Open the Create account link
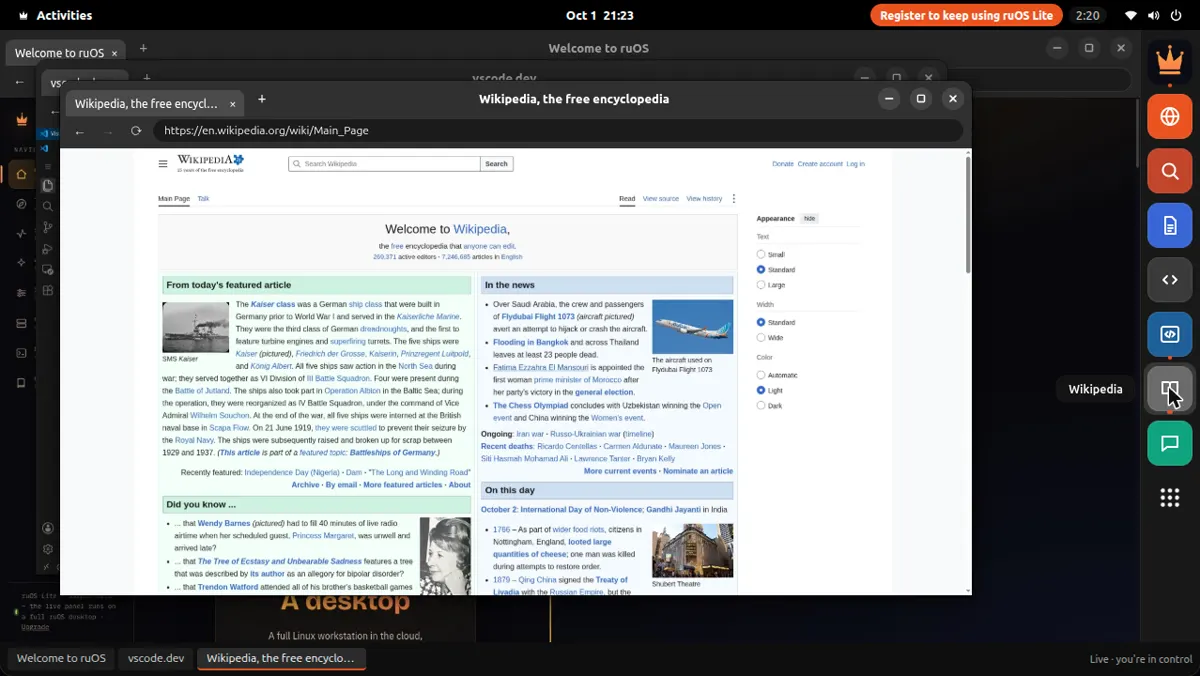The height and width of the screenshot is (676, 1200). point(820,164)
